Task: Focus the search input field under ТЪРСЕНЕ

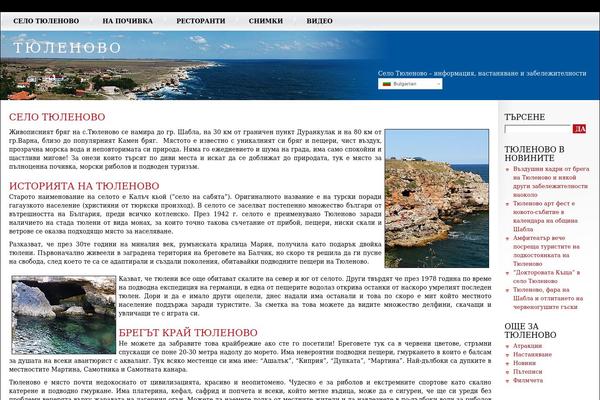Action: pyautogui.click(x=537, y=129)
